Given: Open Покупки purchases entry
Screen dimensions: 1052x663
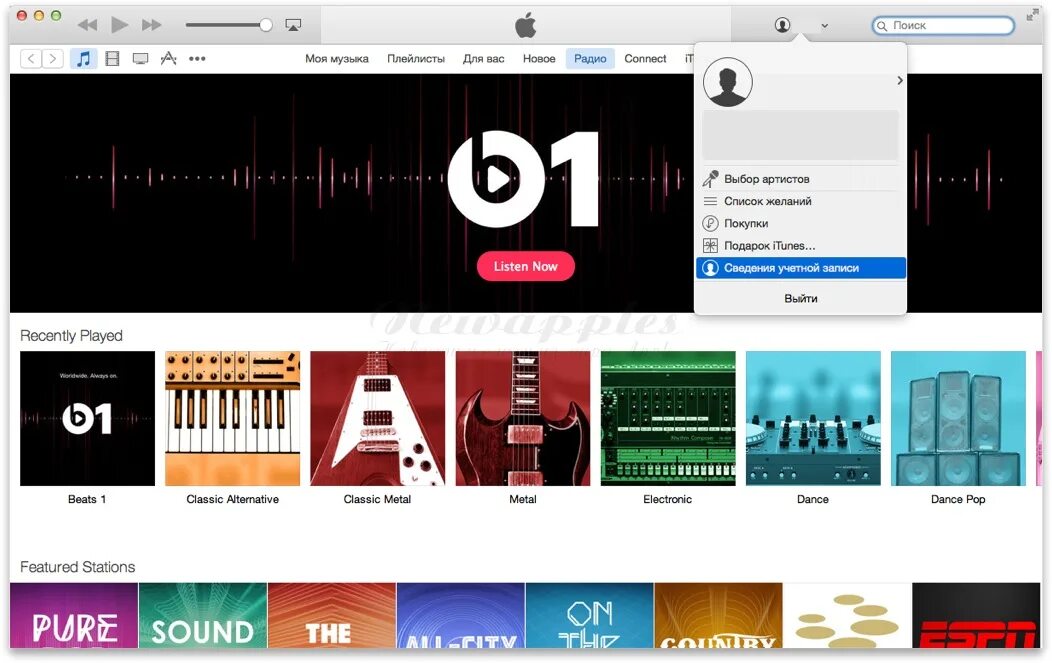Looking at the screenshot, I should [800, 223].
